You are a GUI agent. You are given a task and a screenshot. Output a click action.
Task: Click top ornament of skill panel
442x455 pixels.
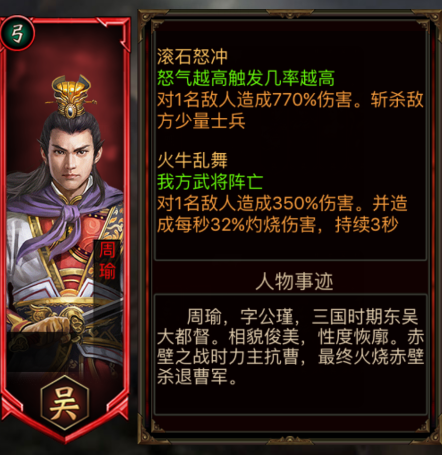click(289, 14)
